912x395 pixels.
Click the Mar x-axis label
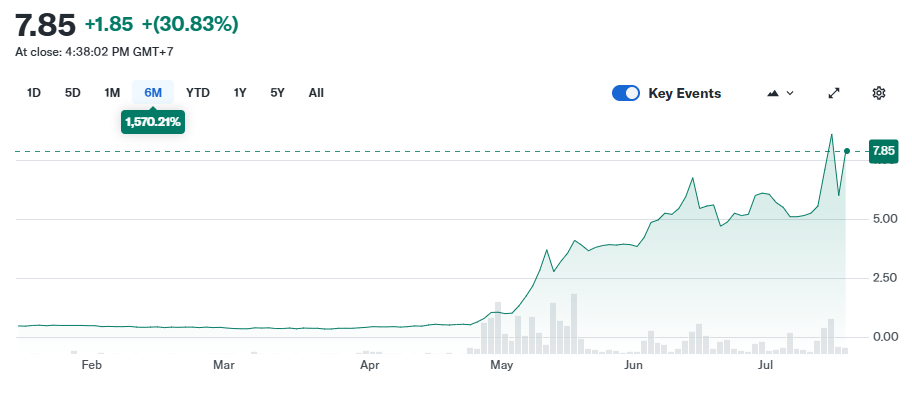[224, 365]
